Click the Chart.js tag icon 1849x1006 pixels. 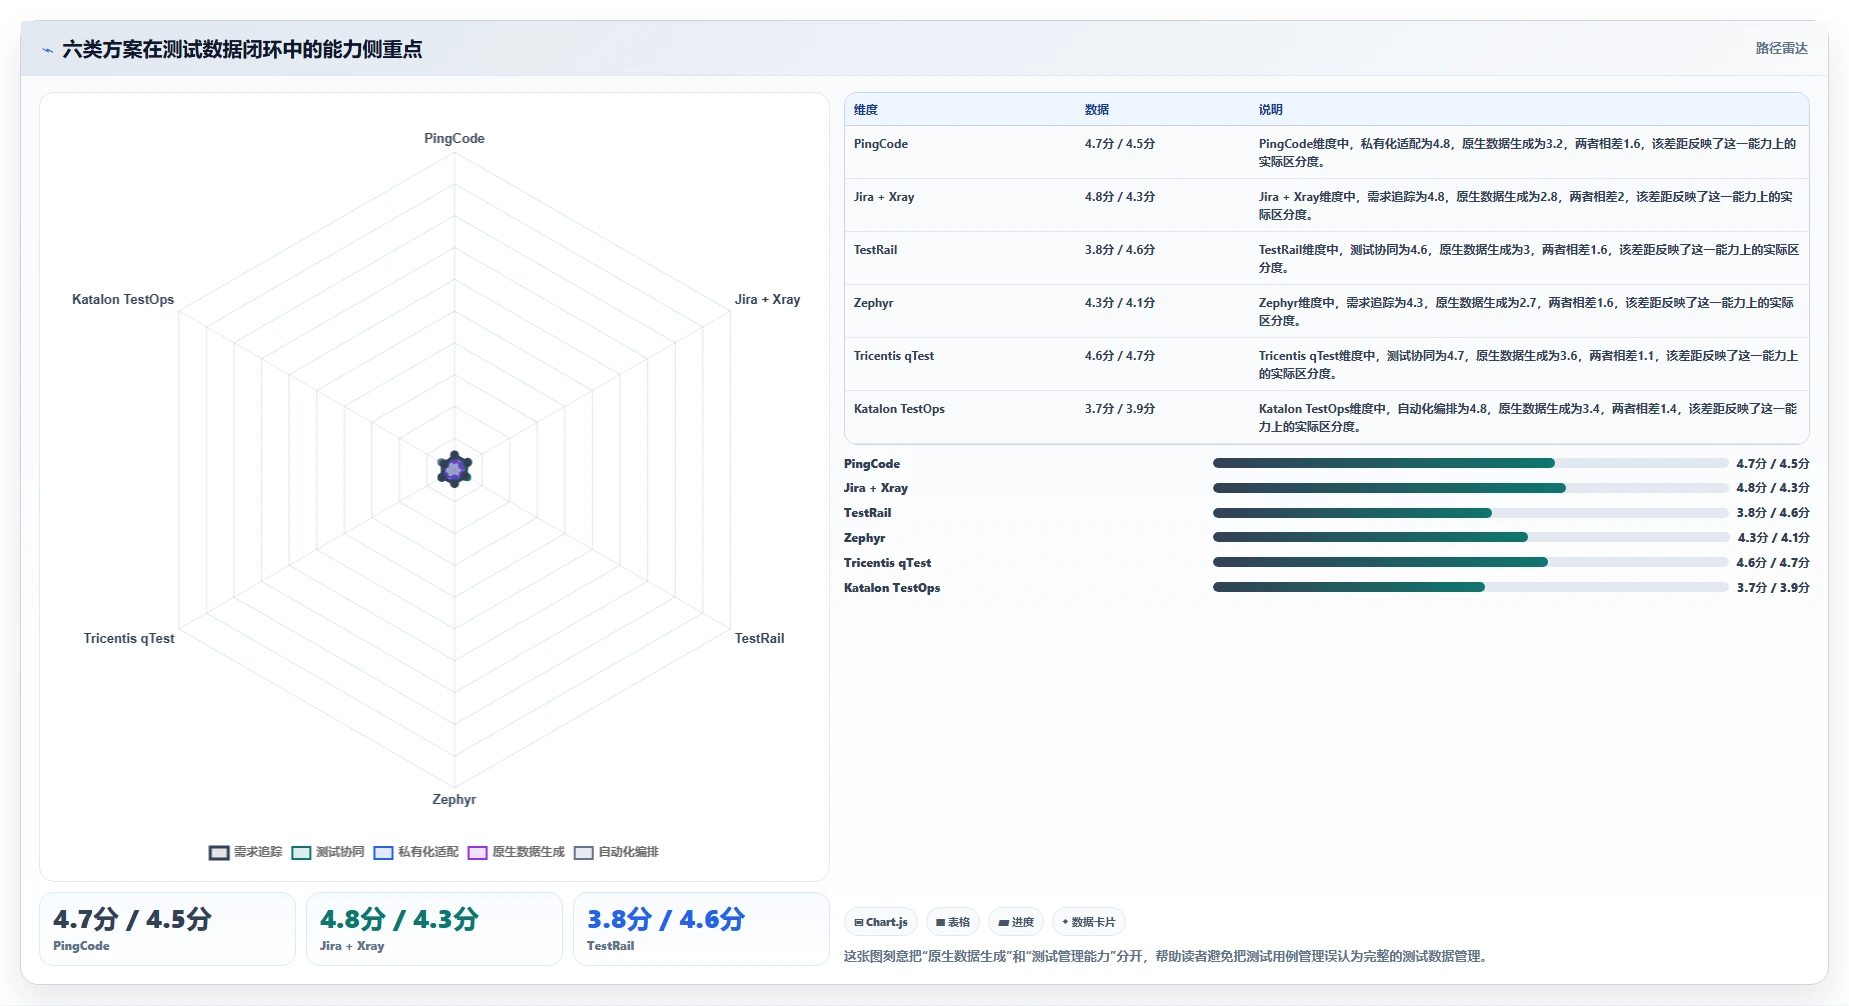coord(859,922)
